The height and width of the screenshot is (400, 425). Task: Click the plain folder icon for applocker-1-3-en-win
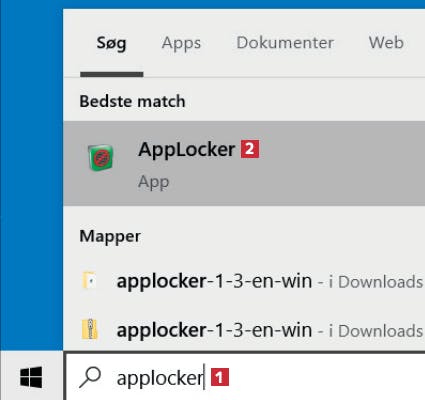(90, 280)
